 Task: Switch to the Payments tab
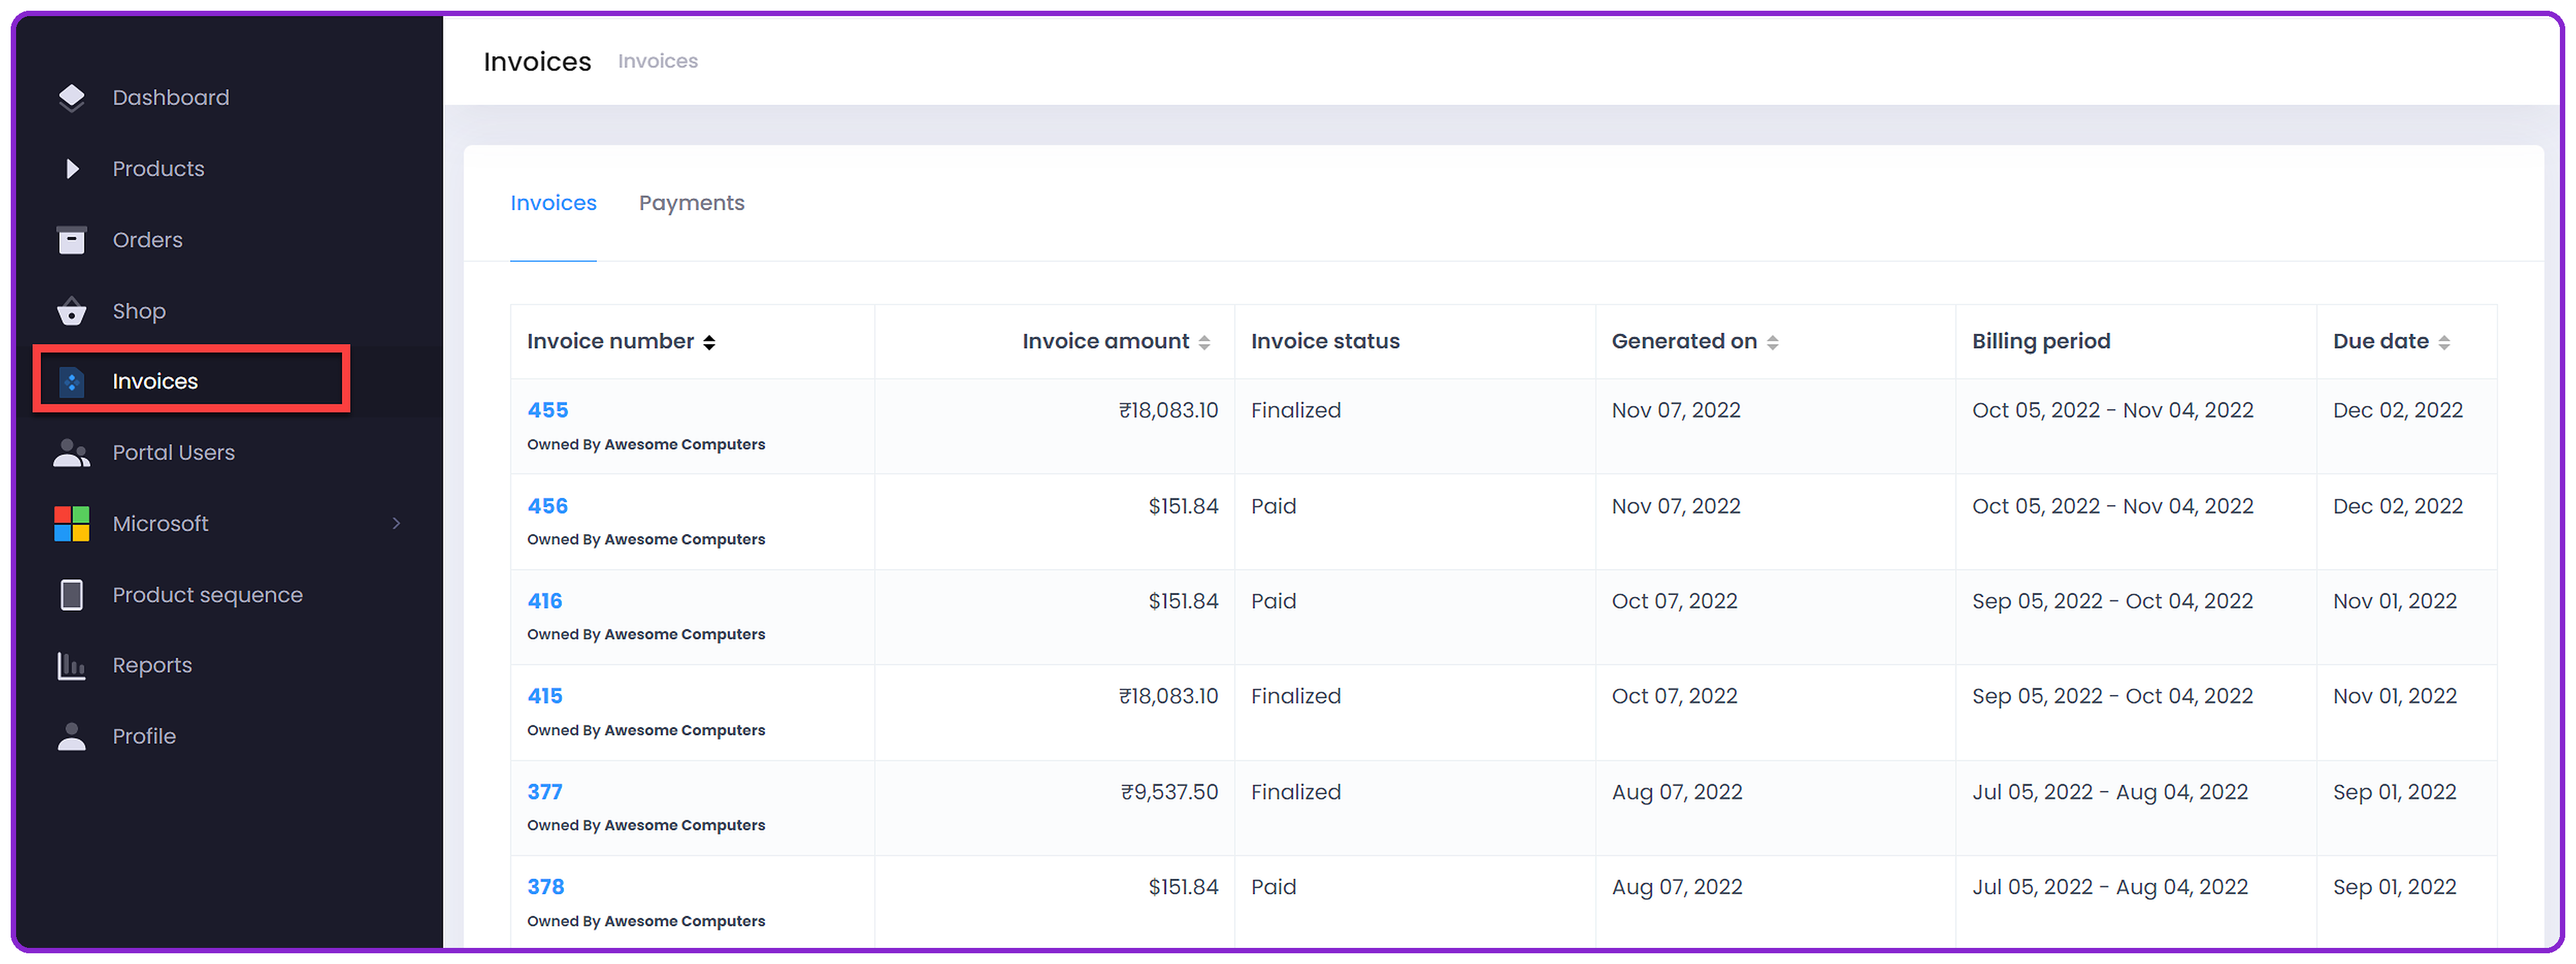692,203
